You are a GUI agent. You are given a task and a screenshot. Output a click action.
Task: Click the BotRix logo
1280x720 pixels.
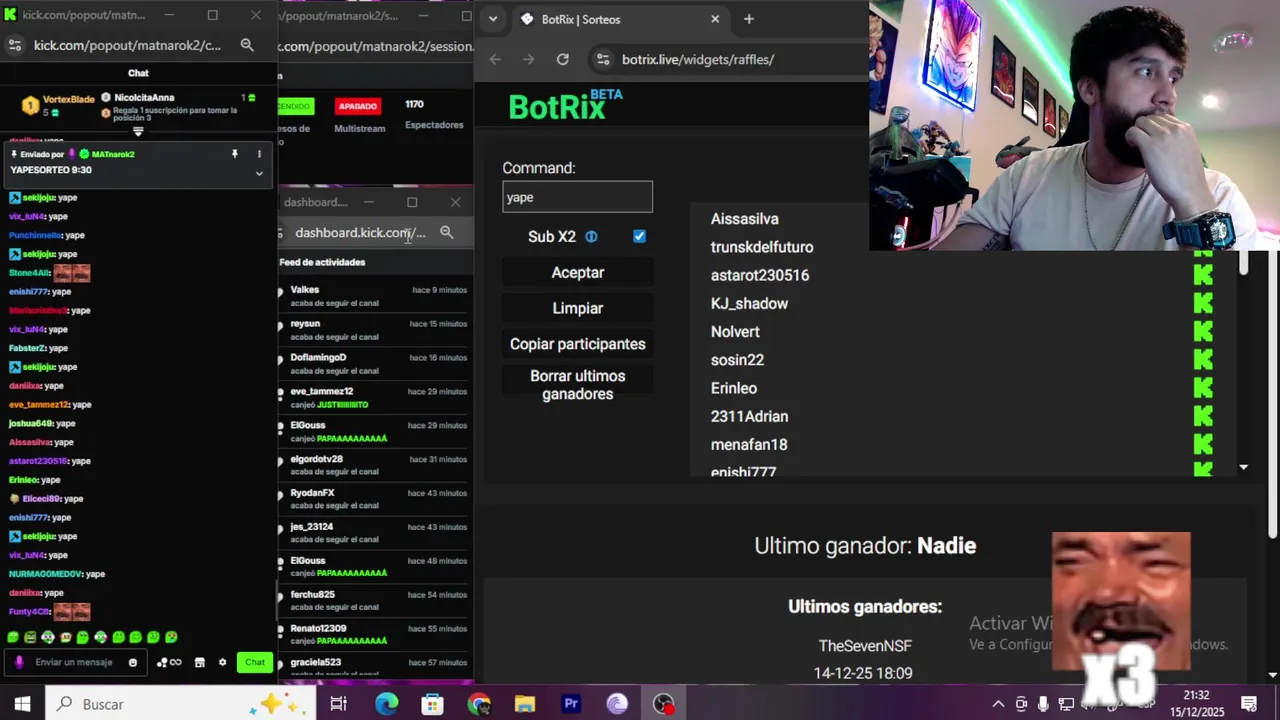point(565,105)
